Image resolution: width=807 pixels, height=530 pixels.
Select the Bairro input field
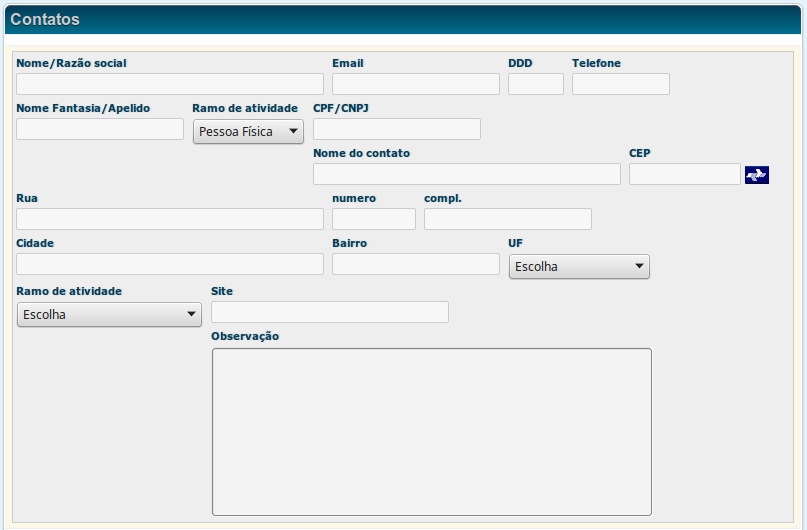(415, 264)
